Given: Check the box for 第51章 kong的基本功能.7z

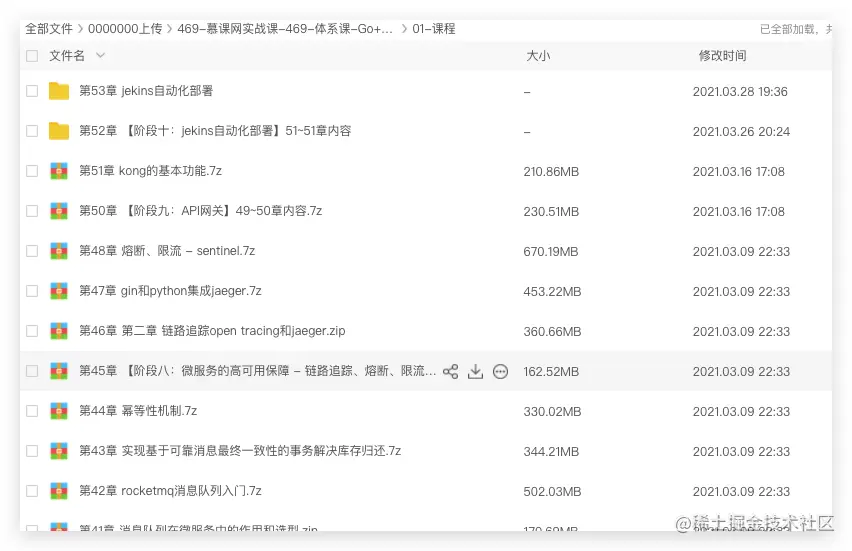Looking at the screenshot, I should click(x=32, y=171).
